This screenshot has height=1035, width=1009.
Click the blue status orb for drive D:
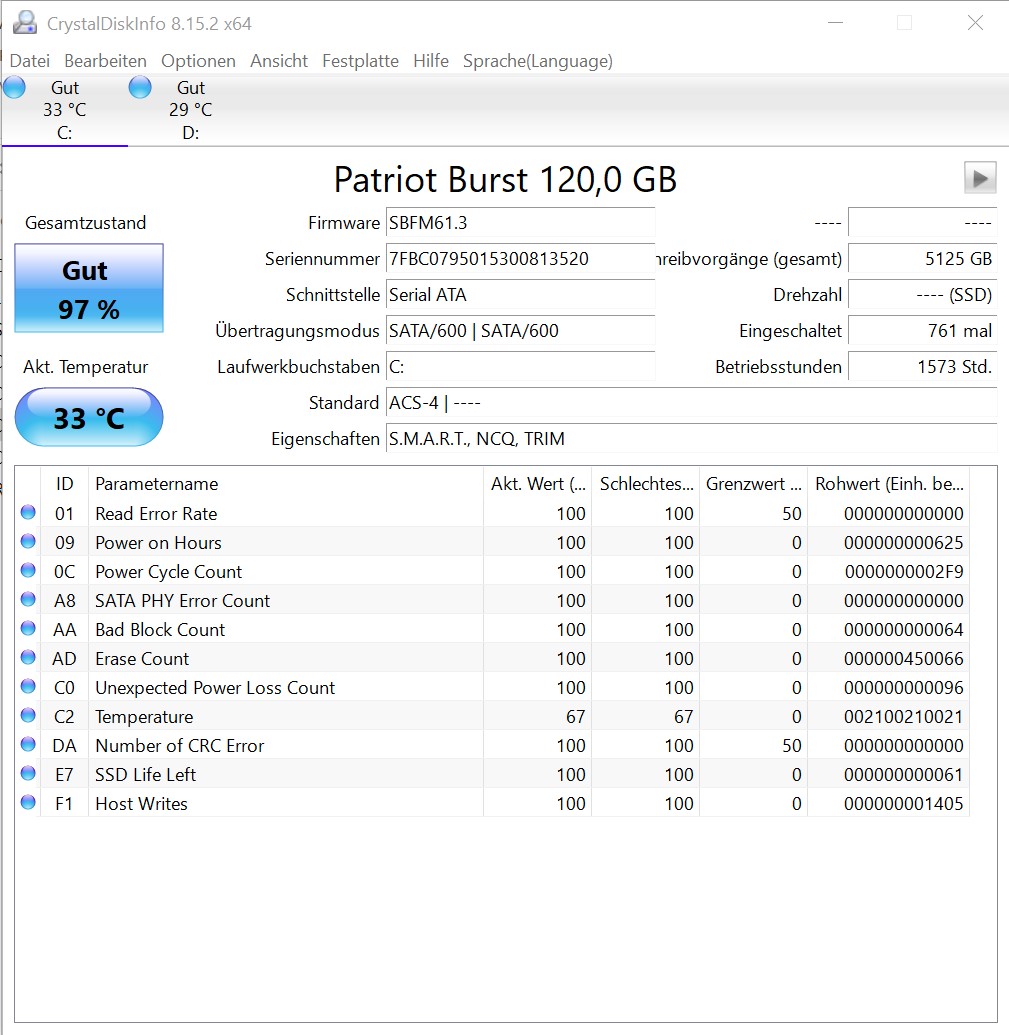tap(140, 87)
